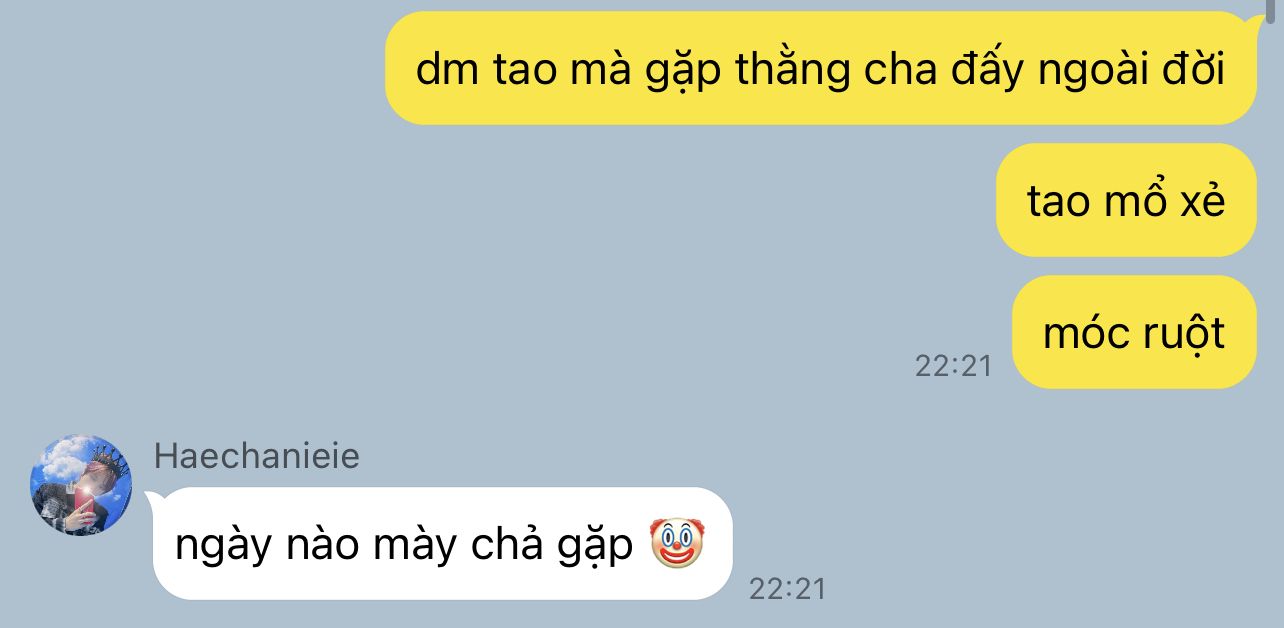Open Haechanieie's profile avatar picture
This screenshot has width=1284, height=628.
(x=81, y=485)
